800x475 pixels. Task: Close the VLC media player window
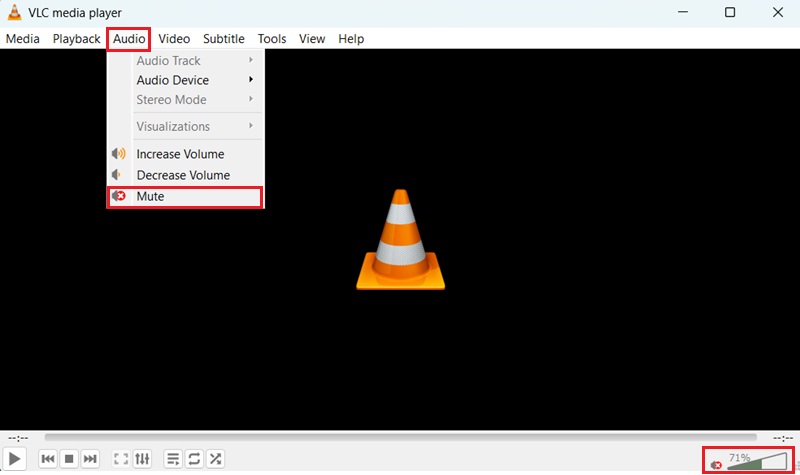tap(778, 12)
